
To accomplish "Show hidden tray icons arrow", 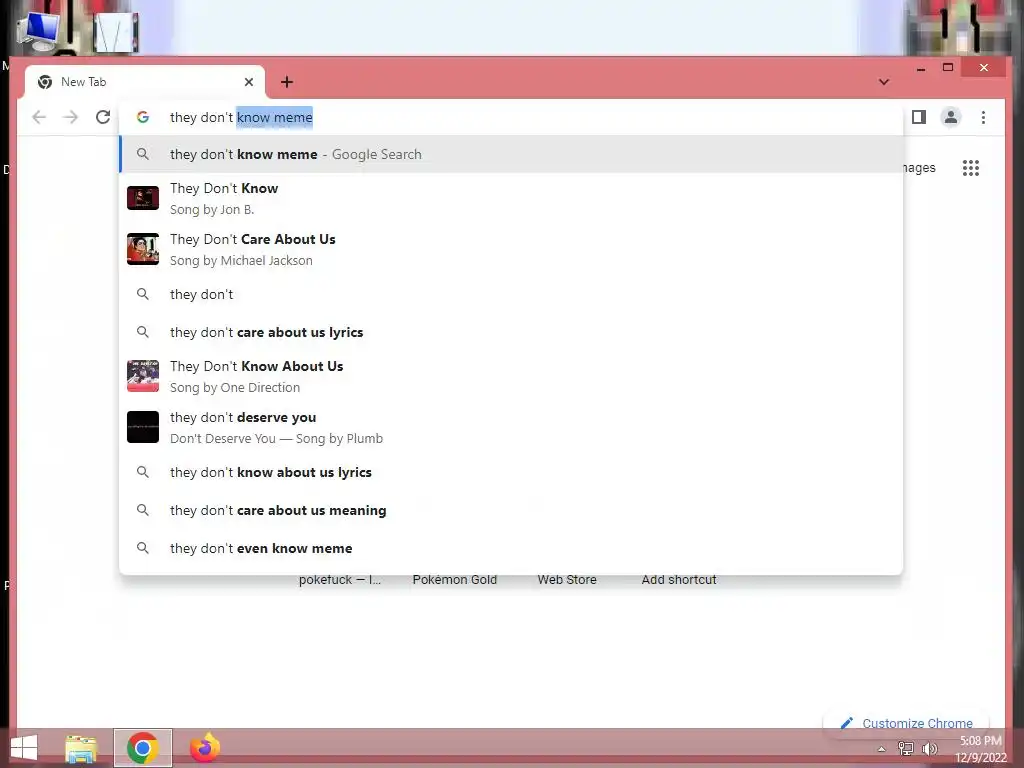I will (x=881, y=749).
